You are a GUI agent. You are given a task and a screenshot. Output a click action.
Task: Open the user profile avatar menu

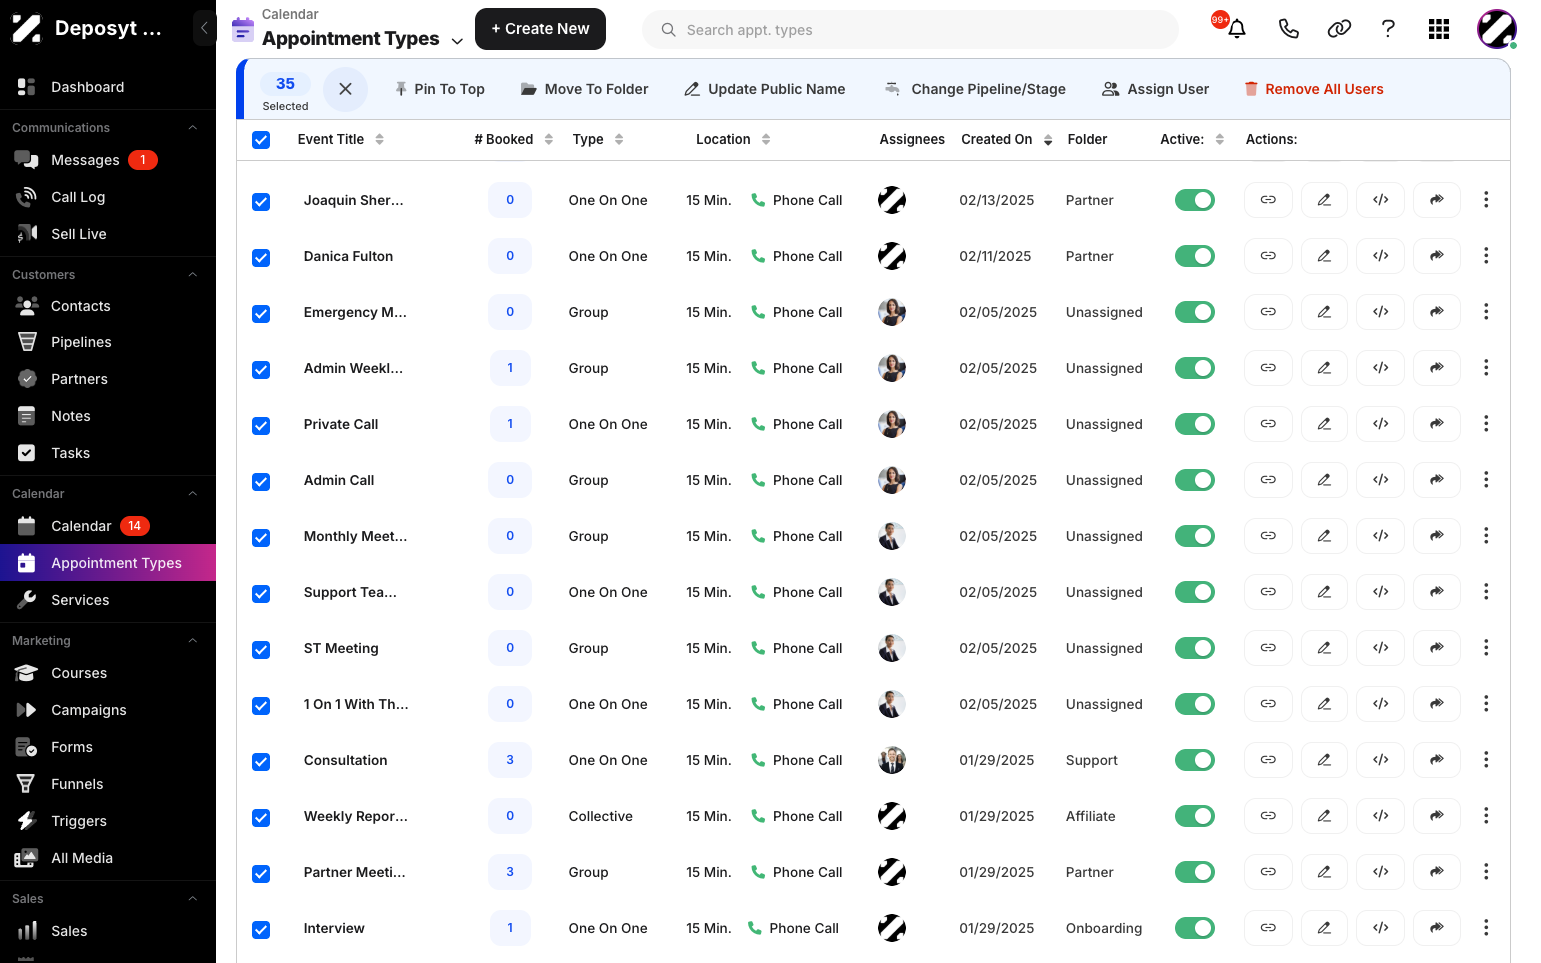1497,29
